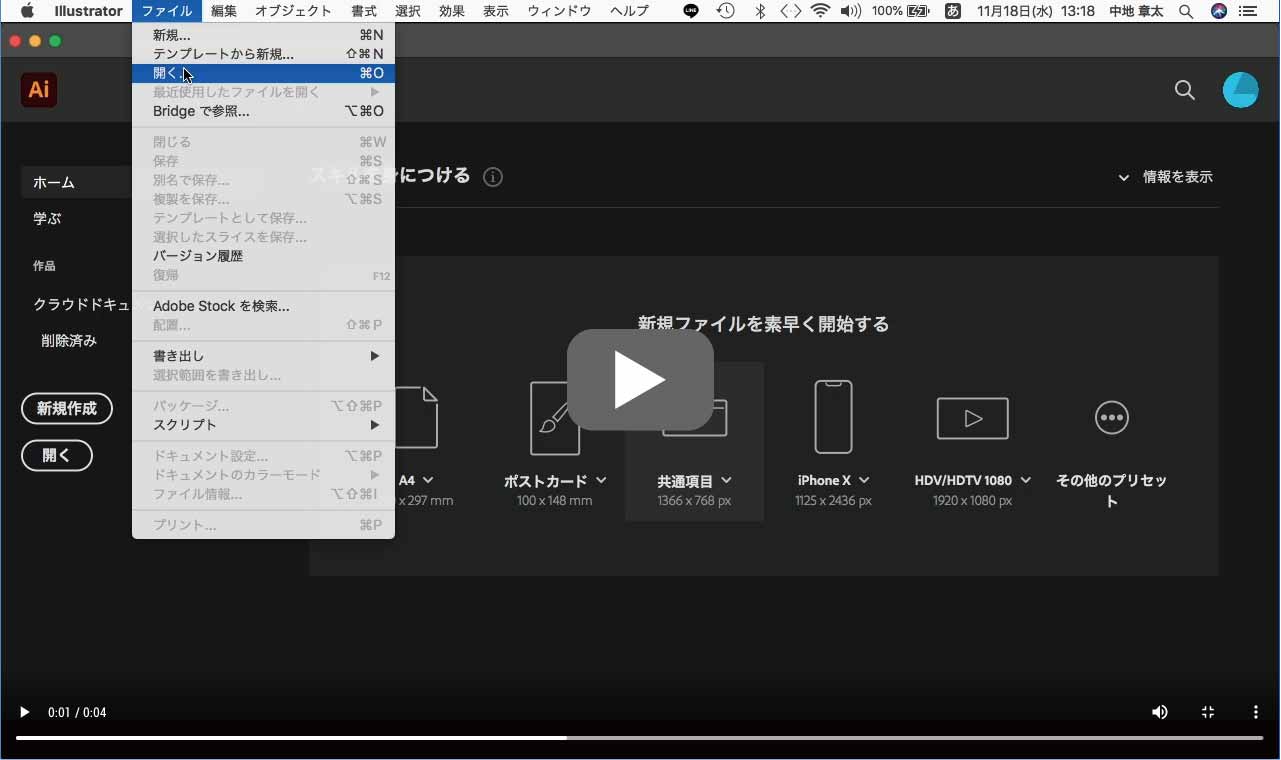
Task: Open video more options three-dot icon
Action: click(1256, 712)
